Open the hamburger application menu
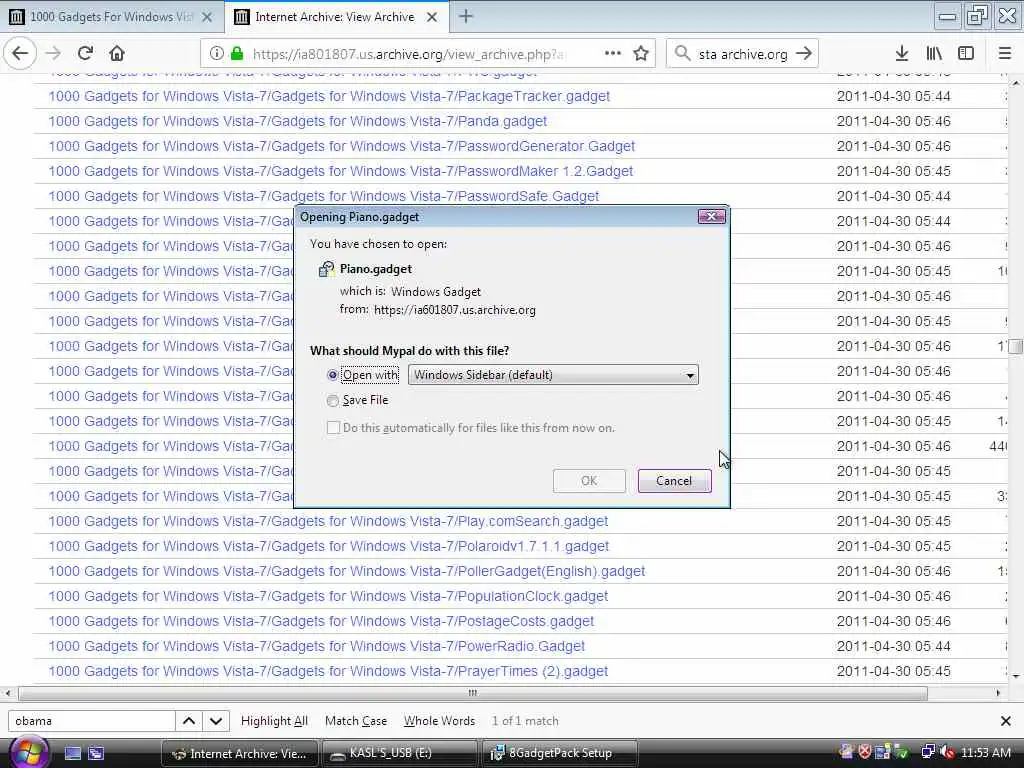 coord(1004,54)
